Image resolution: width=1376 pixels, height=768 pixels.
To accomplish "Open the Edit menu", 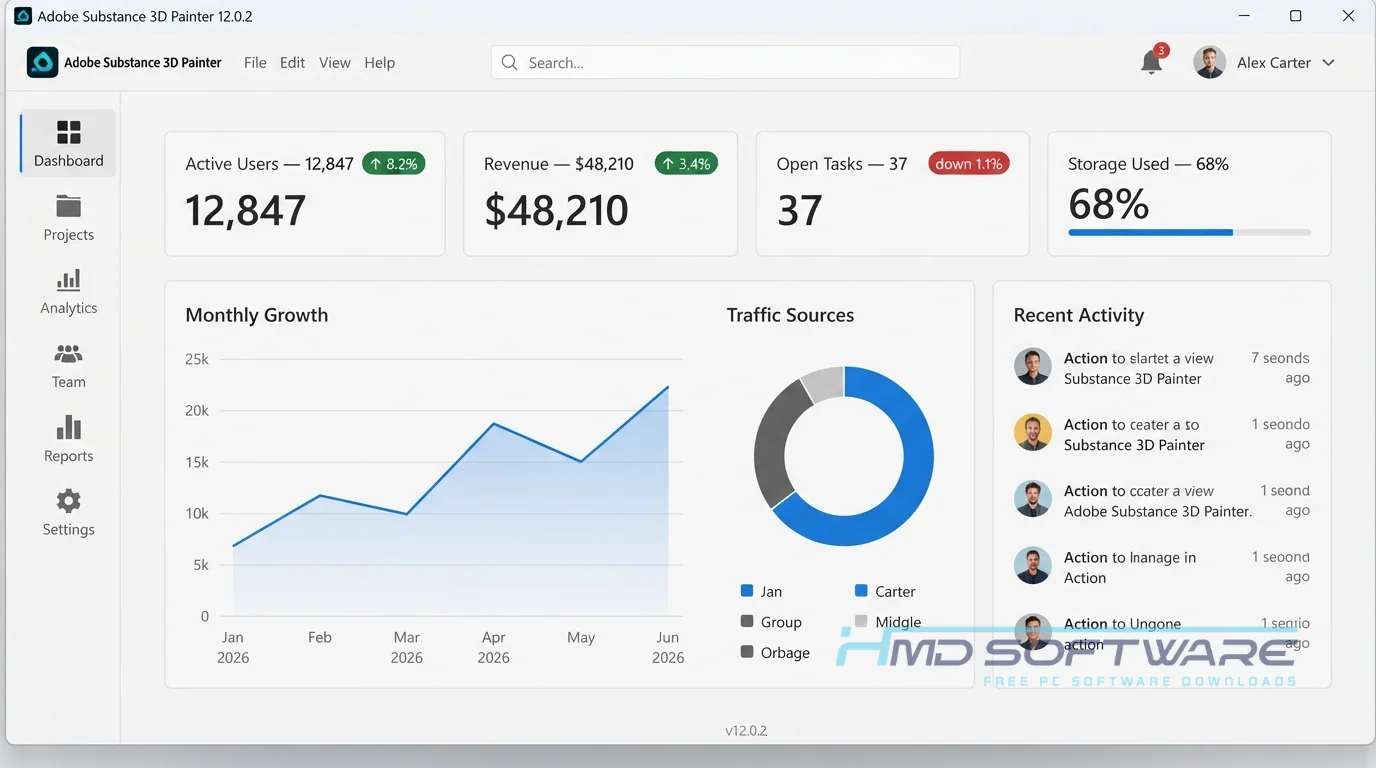I will pos(292,62).
